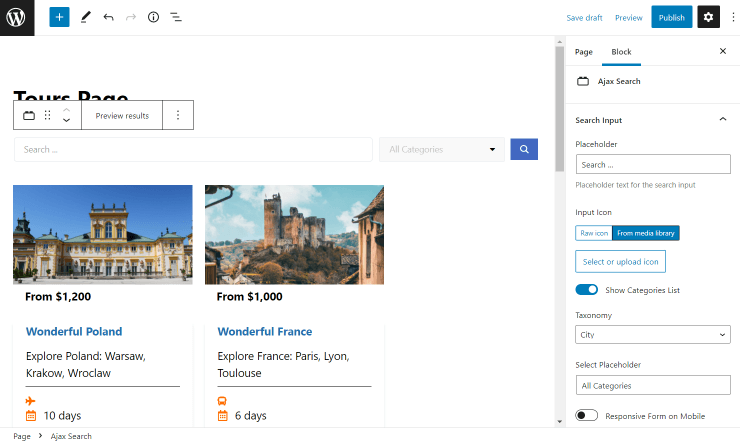
Task: Click the Preview link in header
Action: click(x=629, y=17)
